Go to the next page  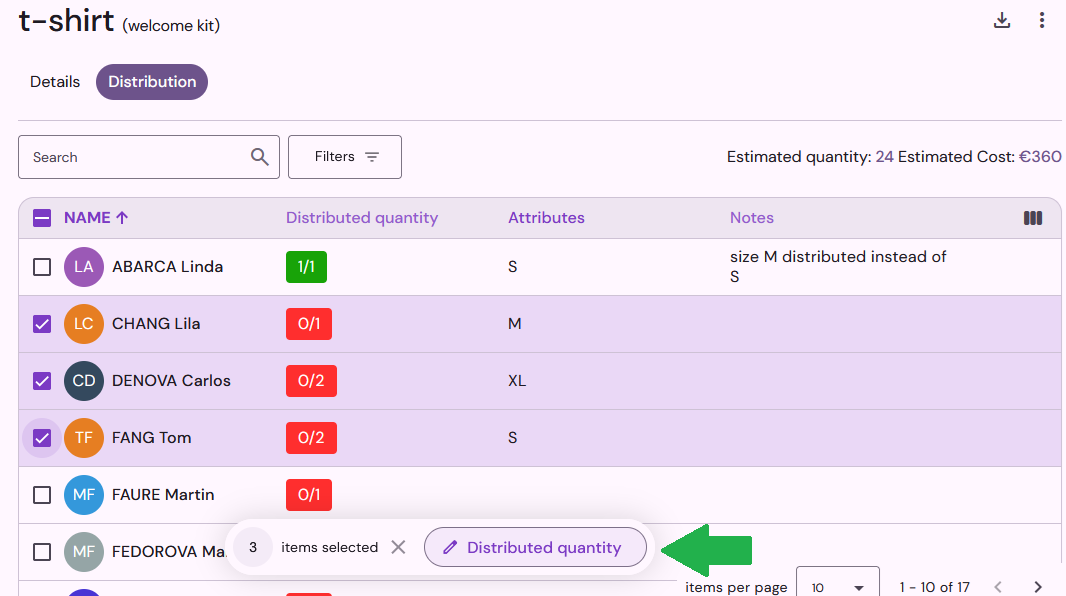tap(1037, 587)
